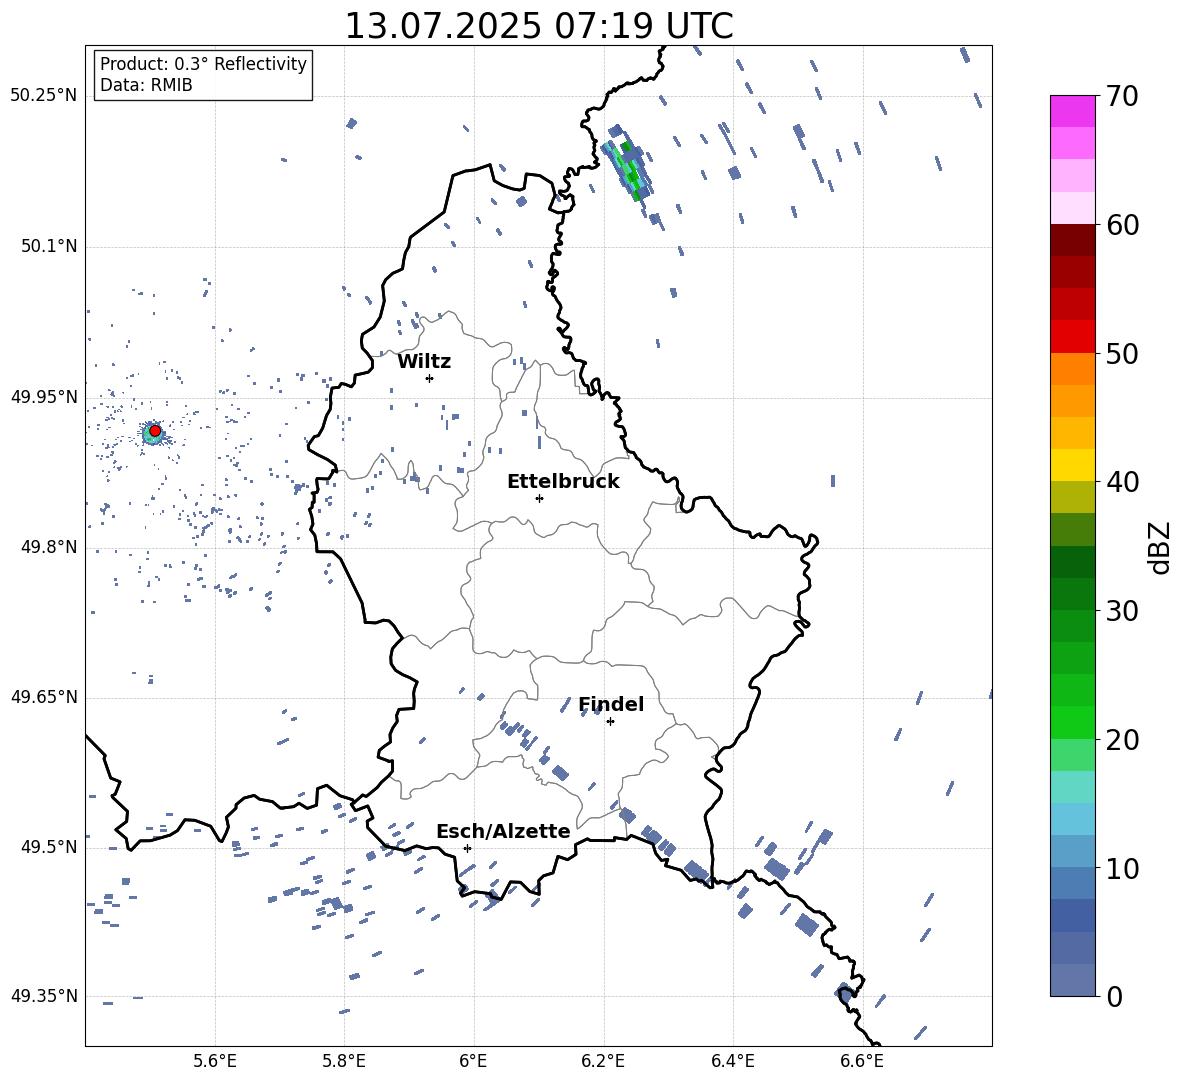
Task: Click the colorbar tick label 40
Action: click(1122, 482)
